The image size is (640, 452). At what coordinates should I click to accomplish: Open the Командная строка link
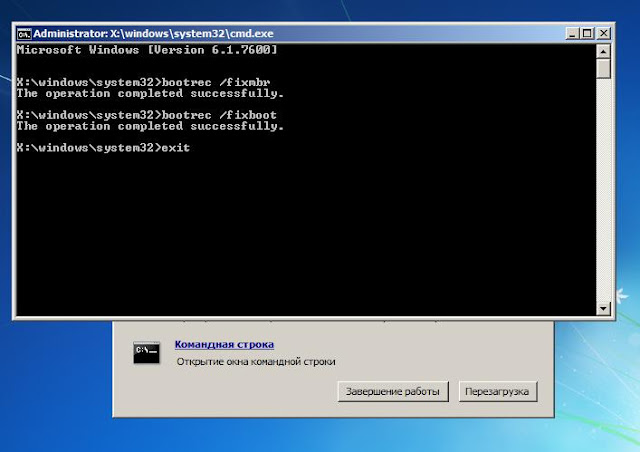tap(224, 345)
